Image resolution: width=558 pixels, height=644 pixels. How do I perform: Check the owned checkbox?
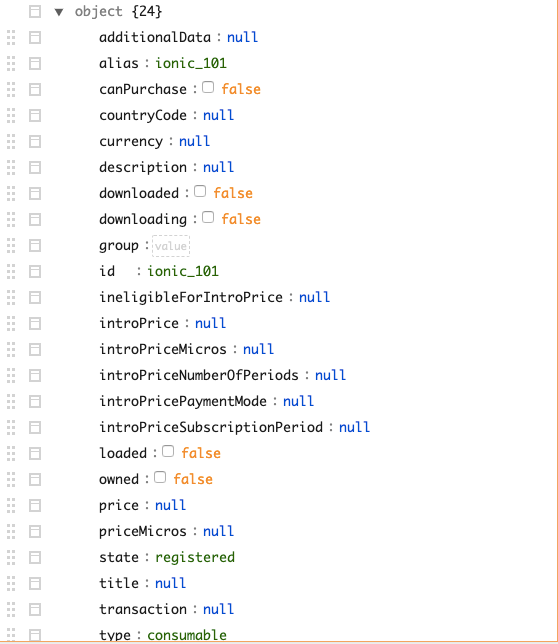coord(160,477)
